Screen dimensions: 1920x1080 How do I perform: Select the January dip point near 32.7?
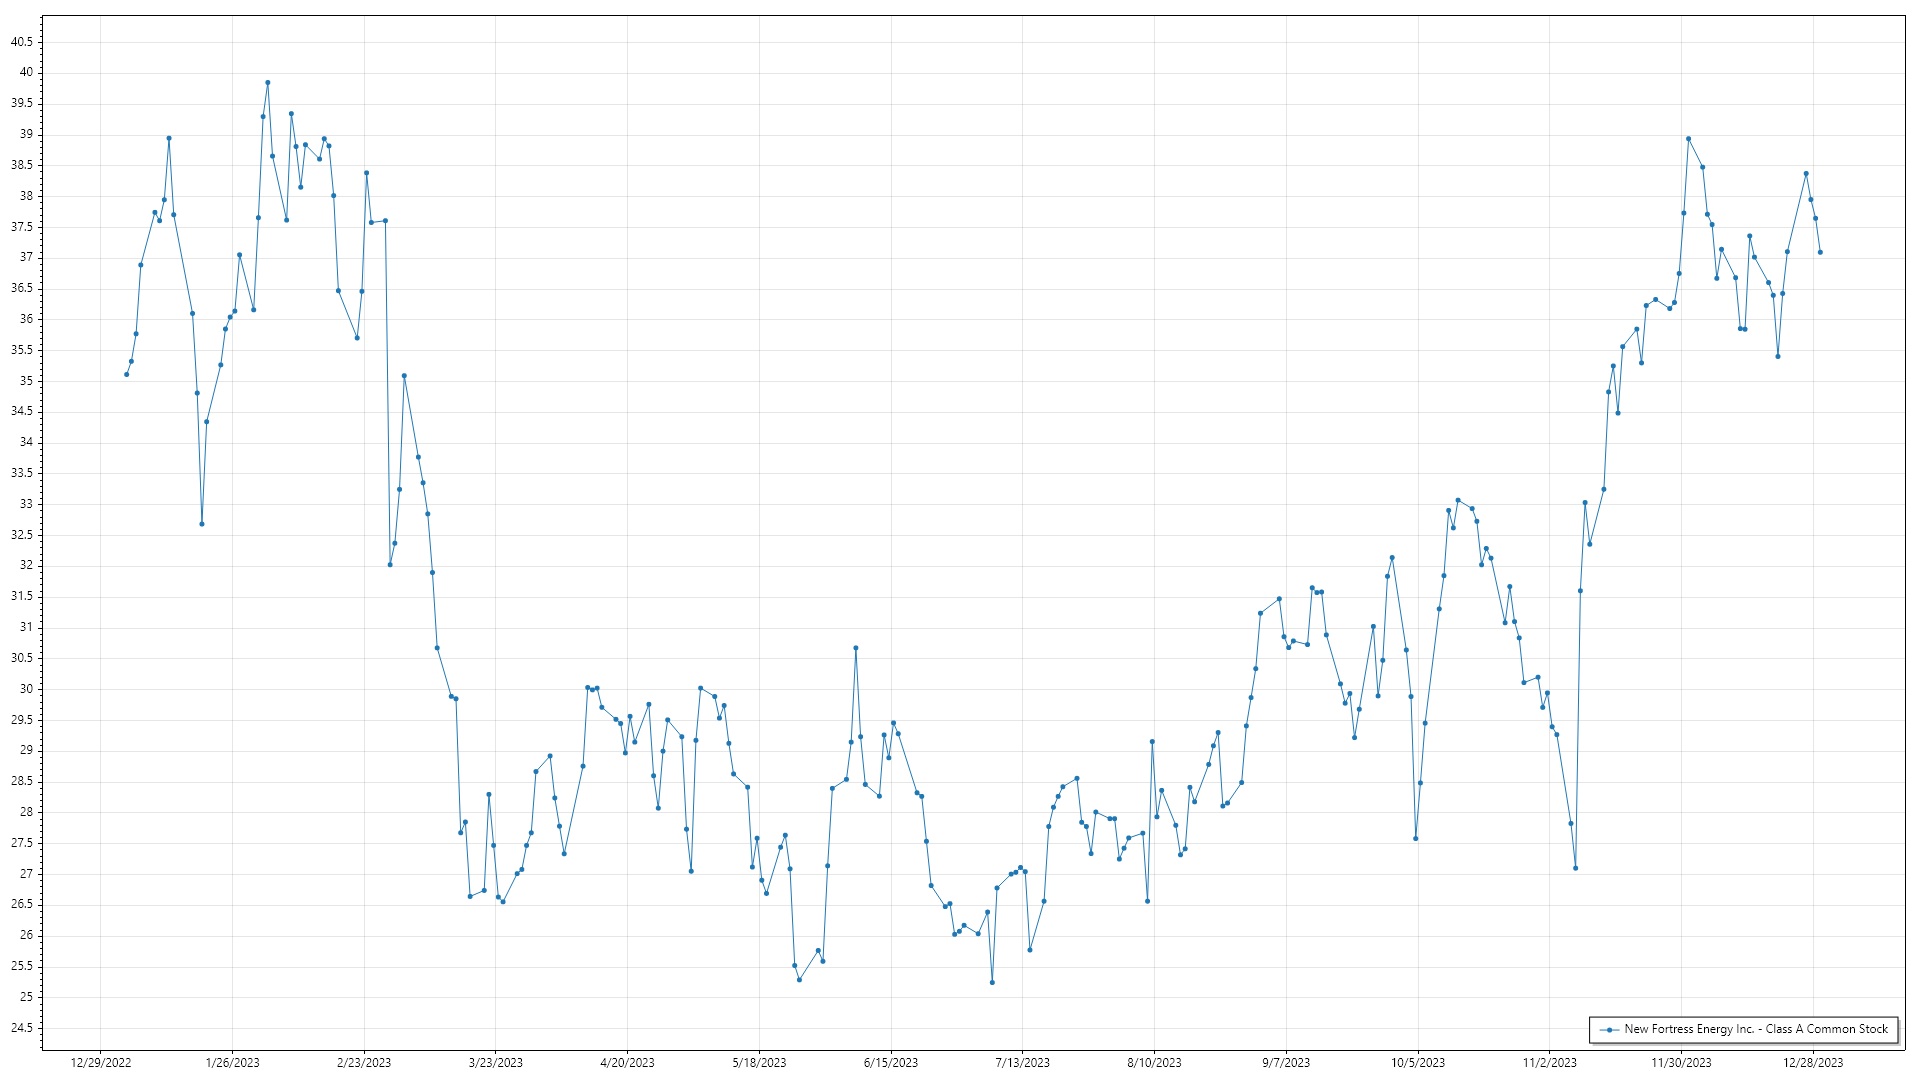point(202,524)
